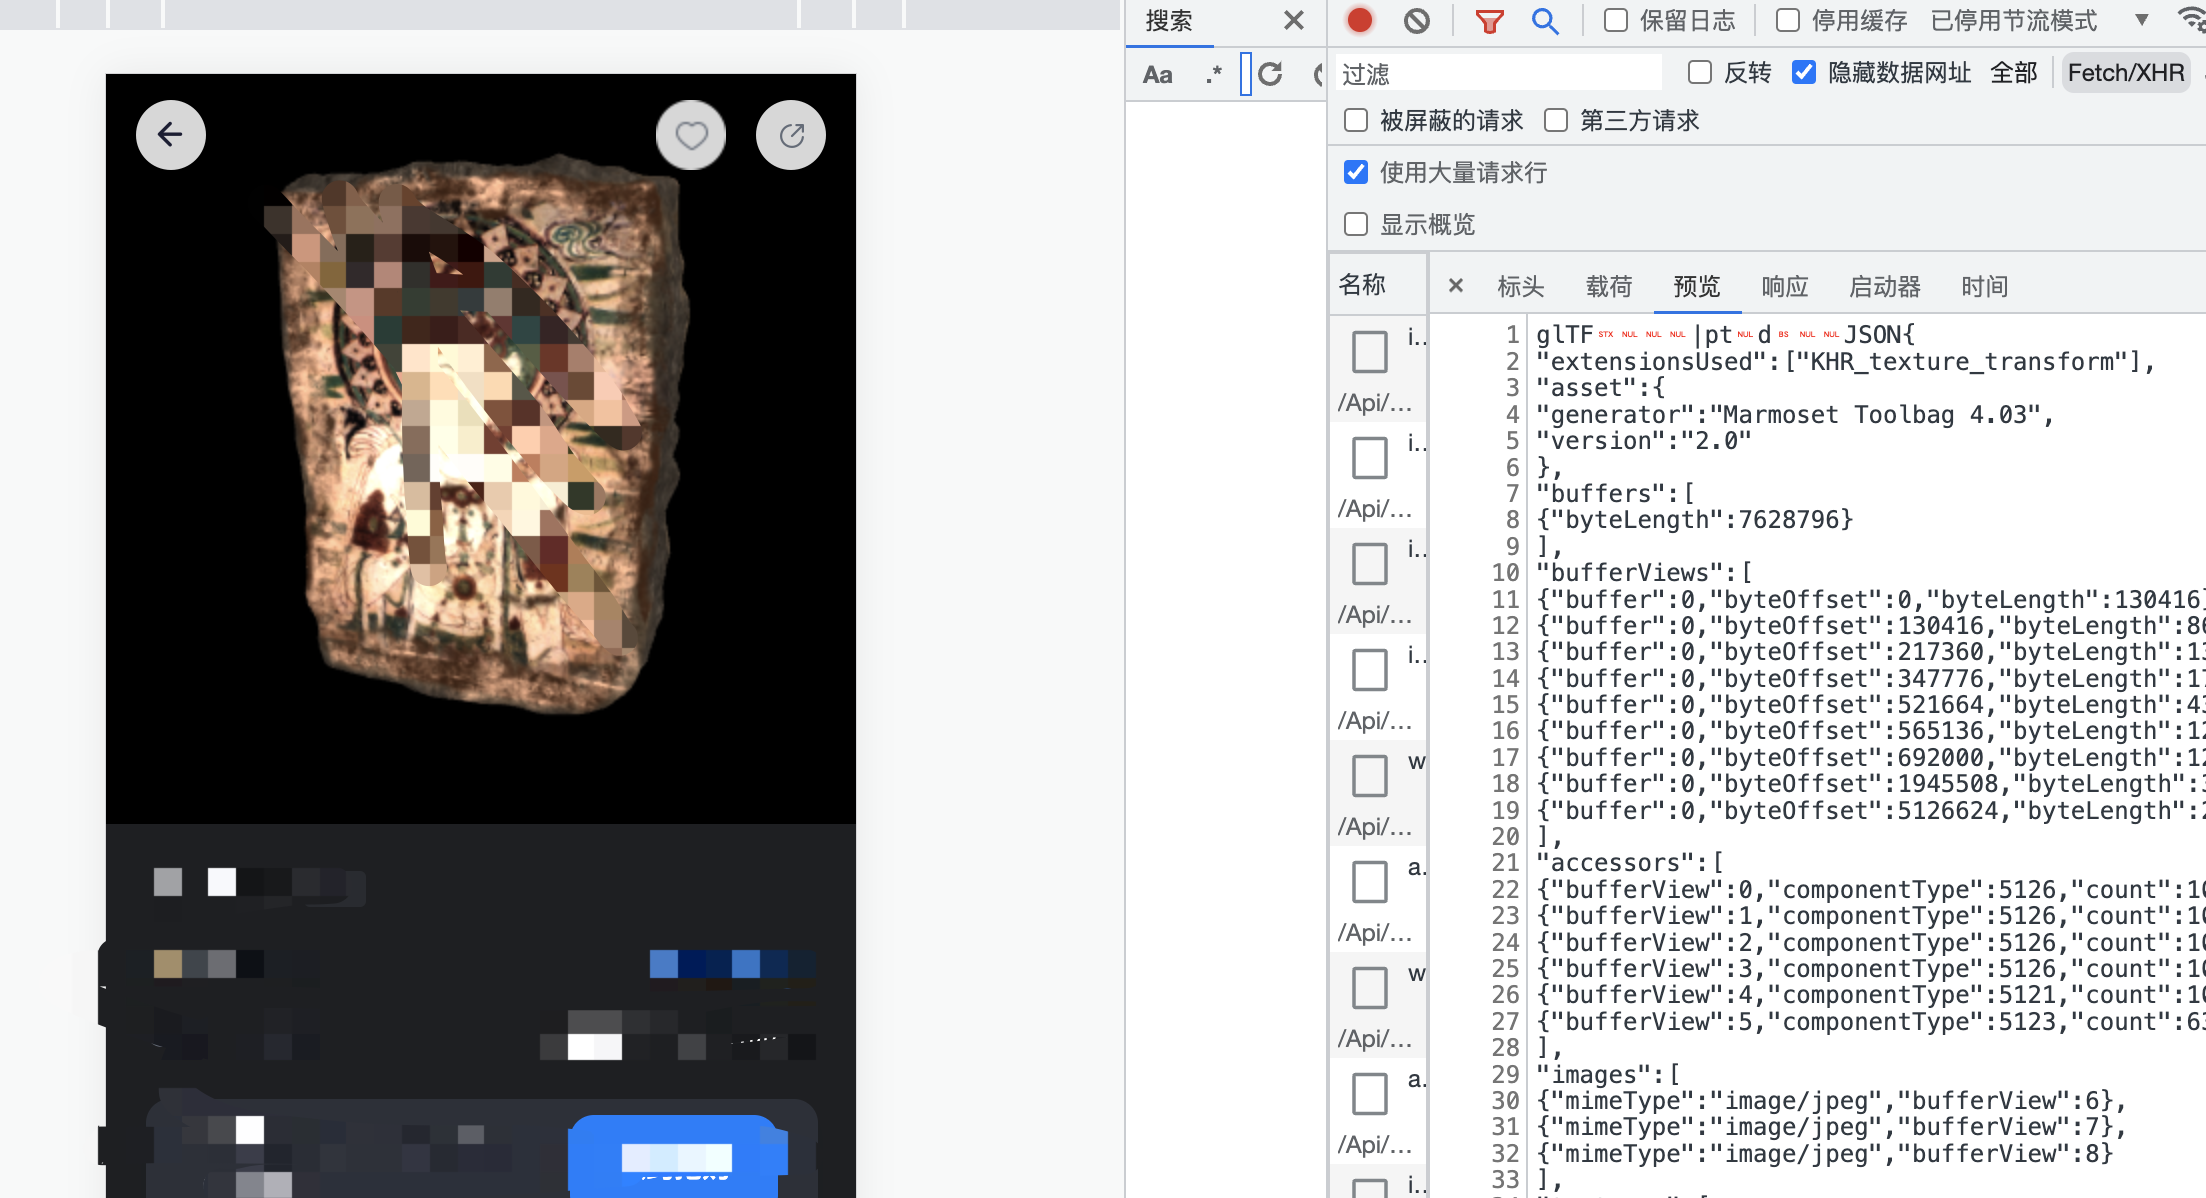Enable 显示概览 checkbox
The width and height of the screenshot is (2206, 1198).
point(1356,224)
